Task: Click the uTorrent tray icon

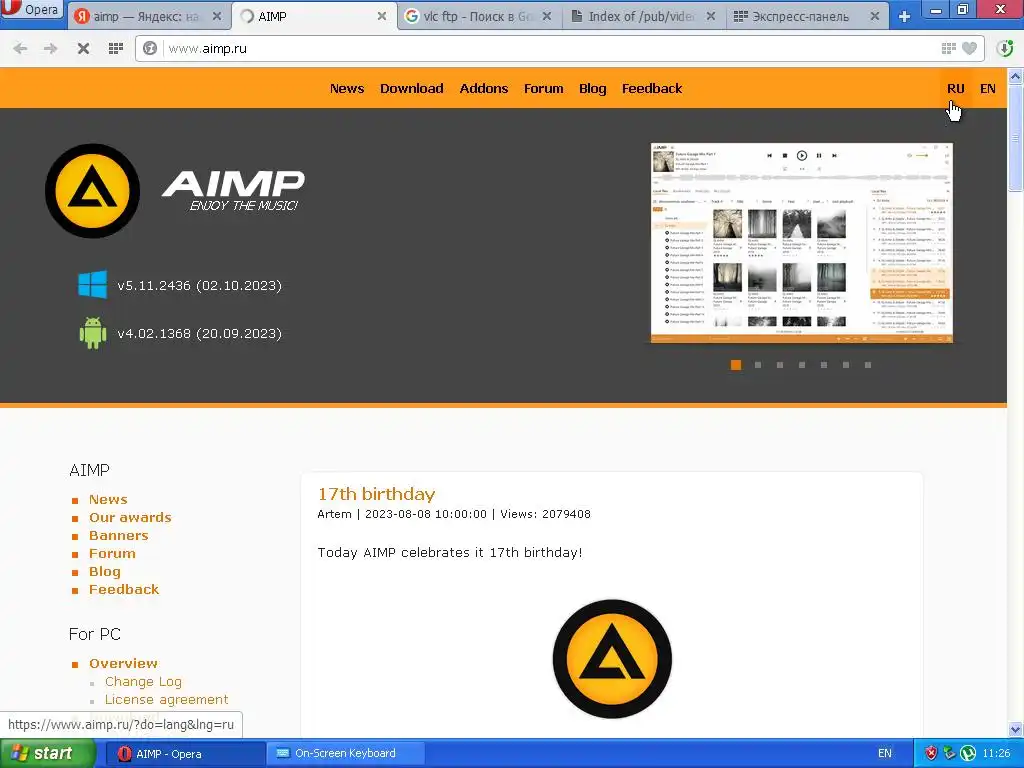Action: [x=968, y=753]
